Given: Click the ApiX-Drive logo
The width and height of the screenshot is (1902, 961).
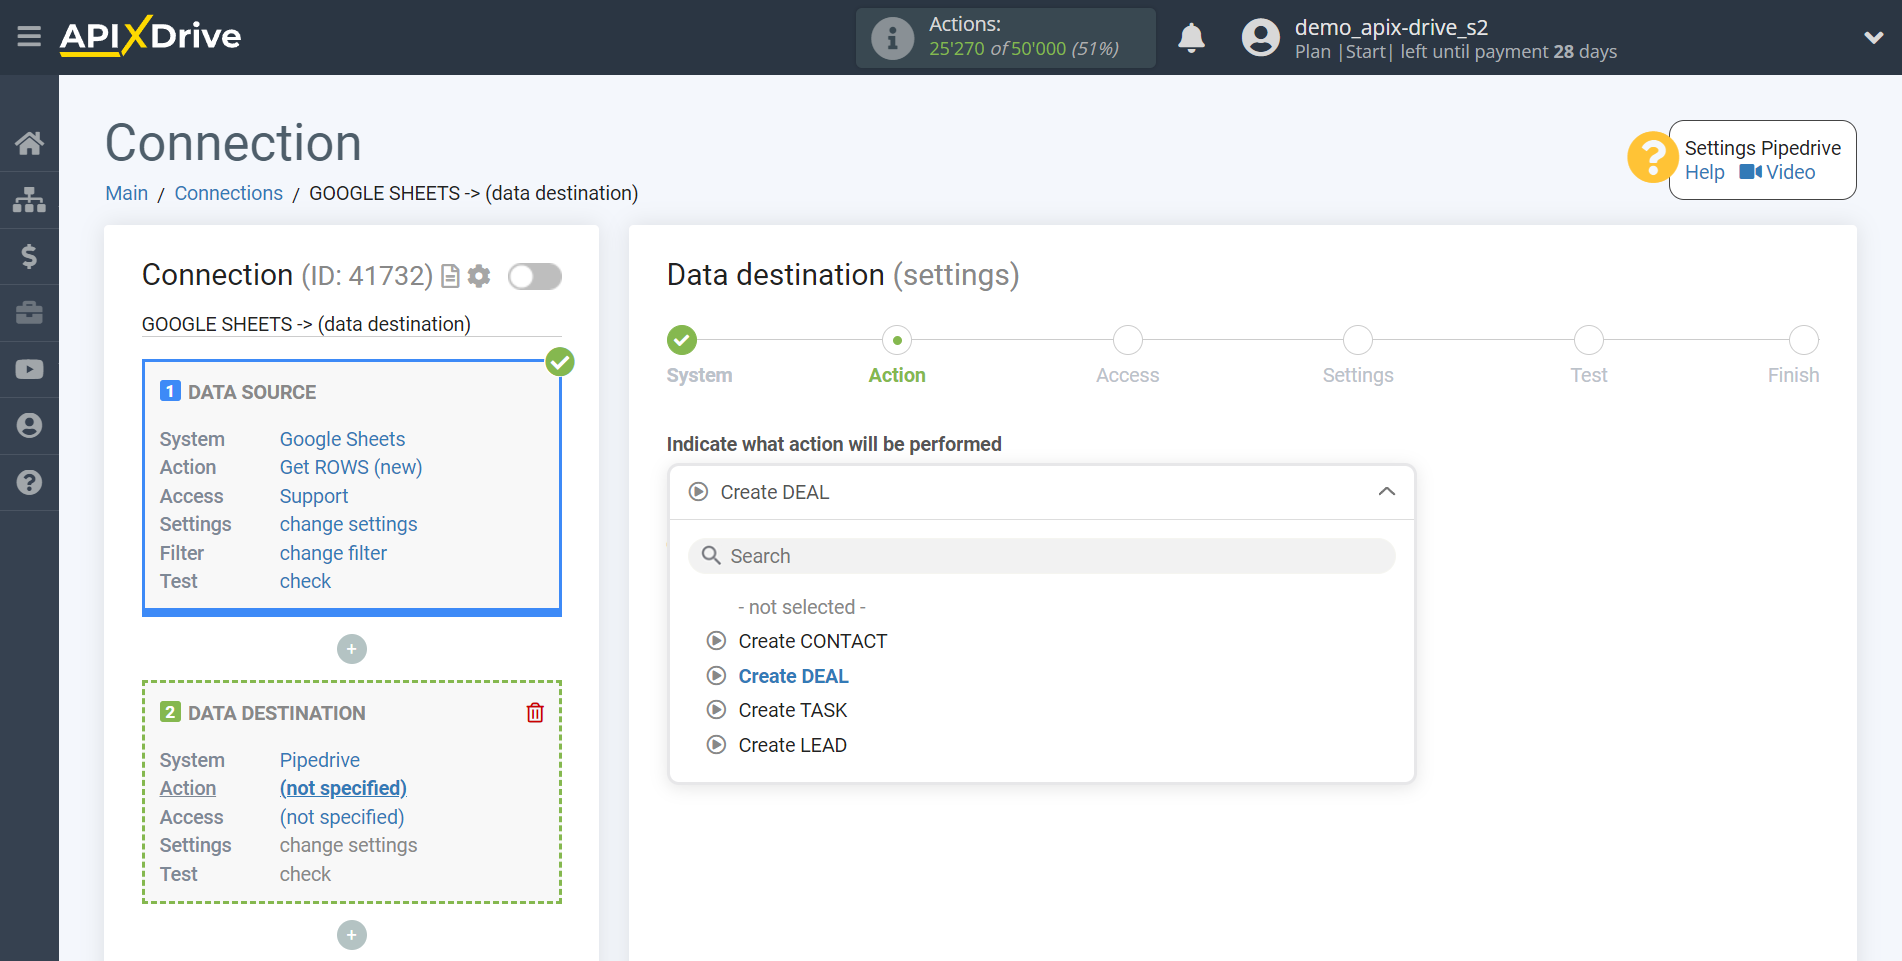Looking at the screenshot, I should 150,36.
